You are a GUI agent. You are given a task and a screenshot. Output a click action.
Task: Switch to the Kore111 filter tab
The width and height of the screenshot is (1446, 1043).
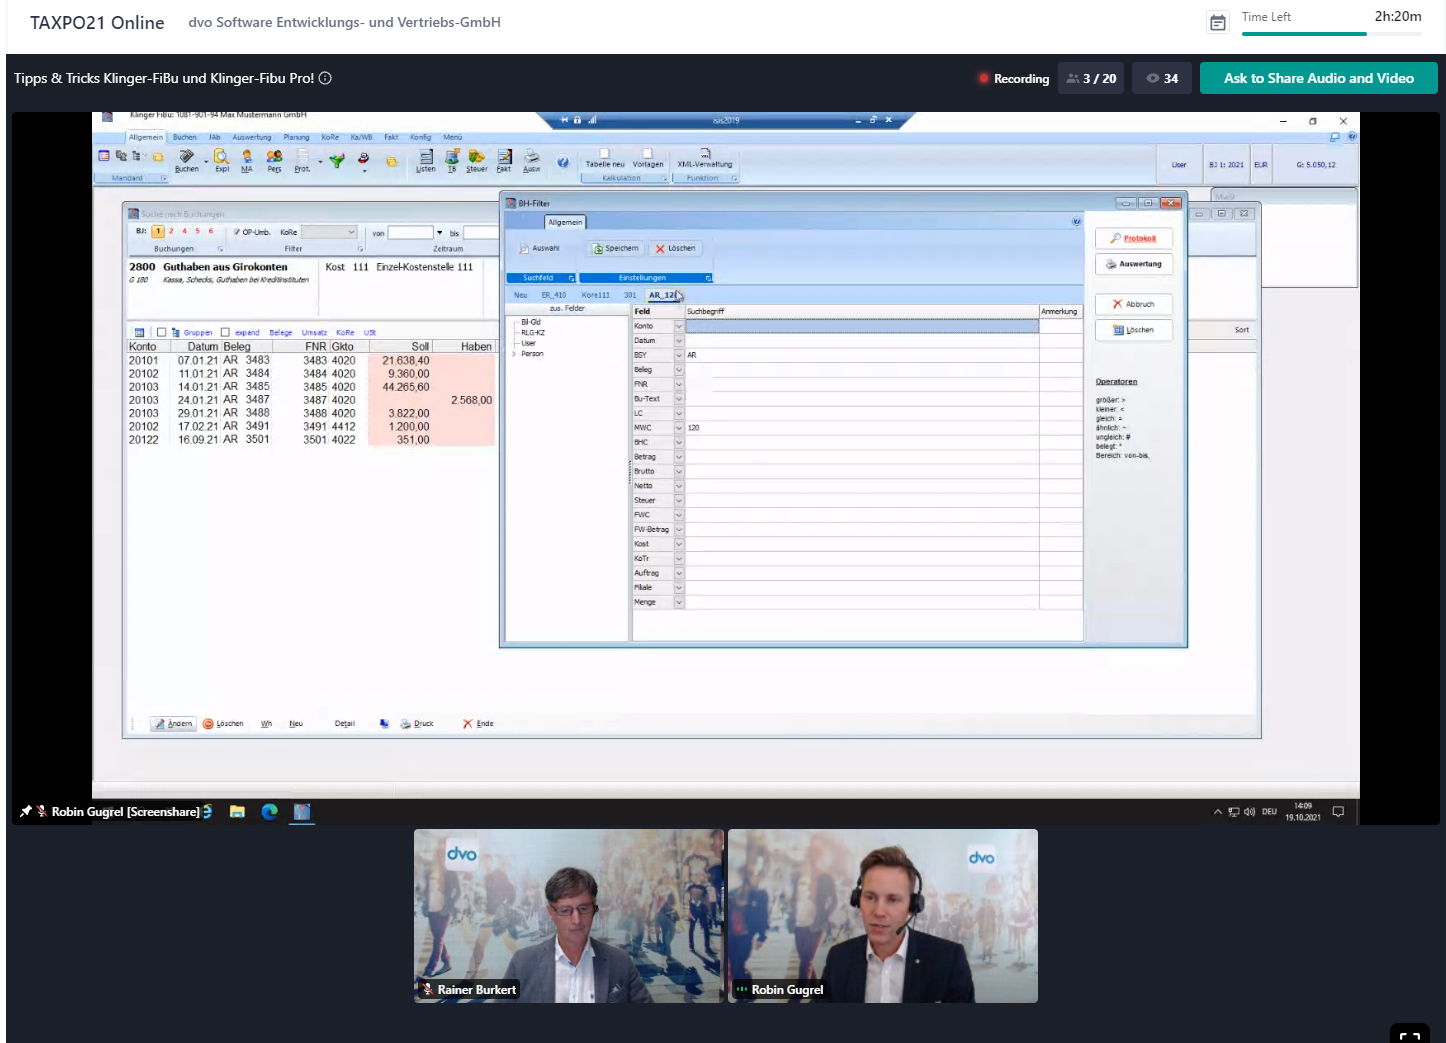[596, 295]
